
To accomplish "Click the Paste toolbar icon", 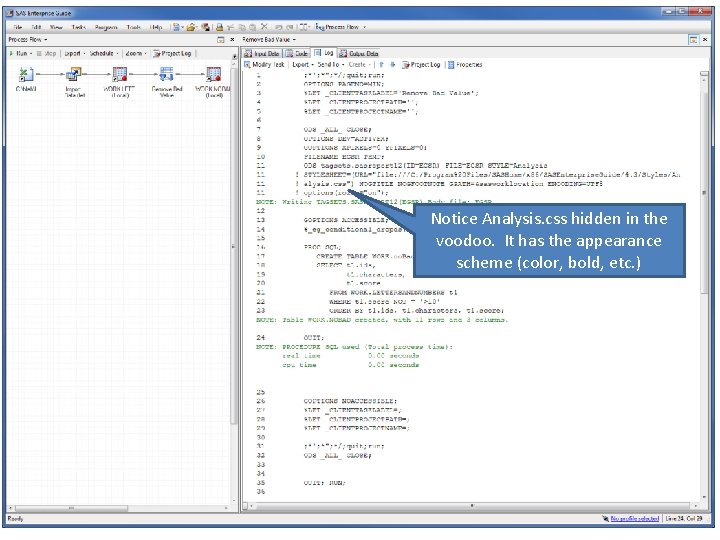I will tap(252, 27).
